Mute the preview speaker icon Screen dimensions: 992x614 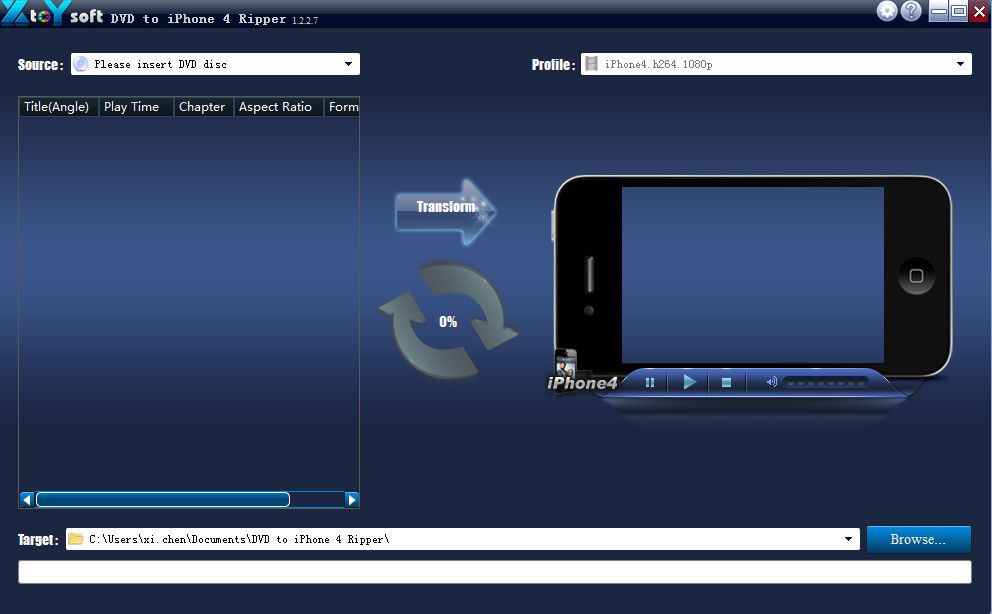click(771, 382)
